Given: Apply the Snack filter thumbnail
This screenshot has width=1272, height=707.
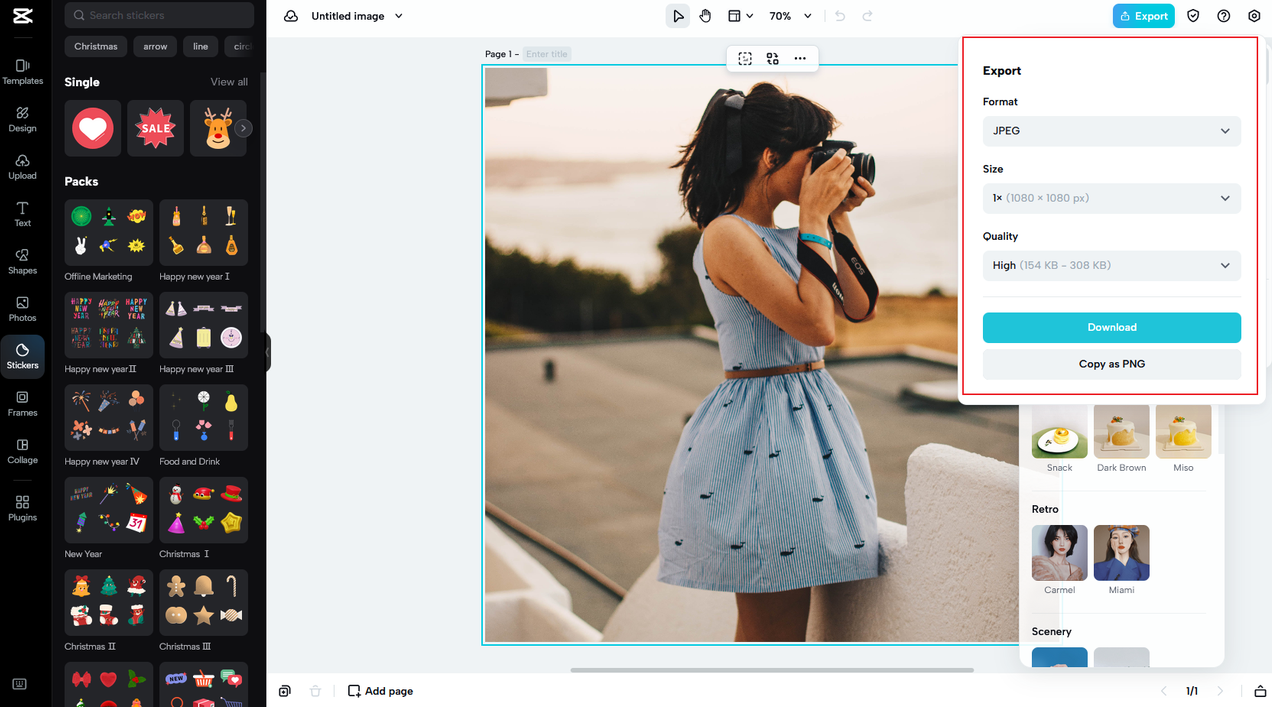Looking at the screenshot, I should [x=1060, y=431].
